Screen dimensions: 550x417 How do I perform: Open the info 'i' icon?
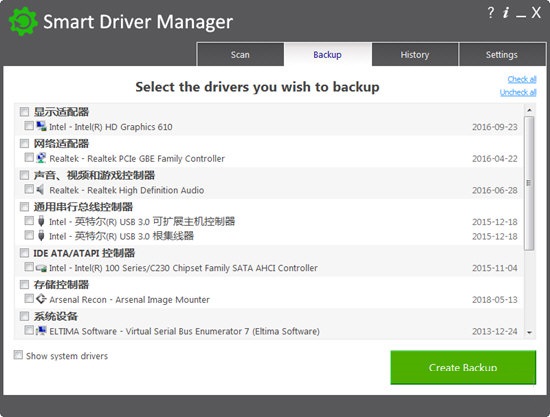pos(506,13)
